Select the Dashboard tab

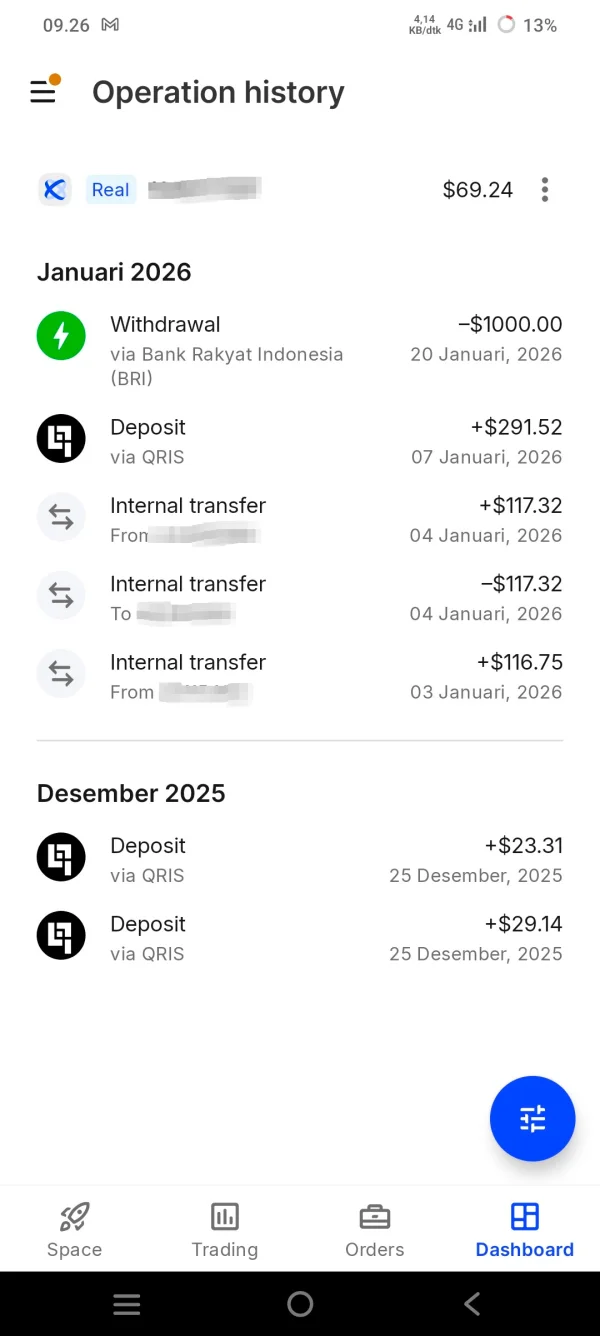click(524, 1229)
